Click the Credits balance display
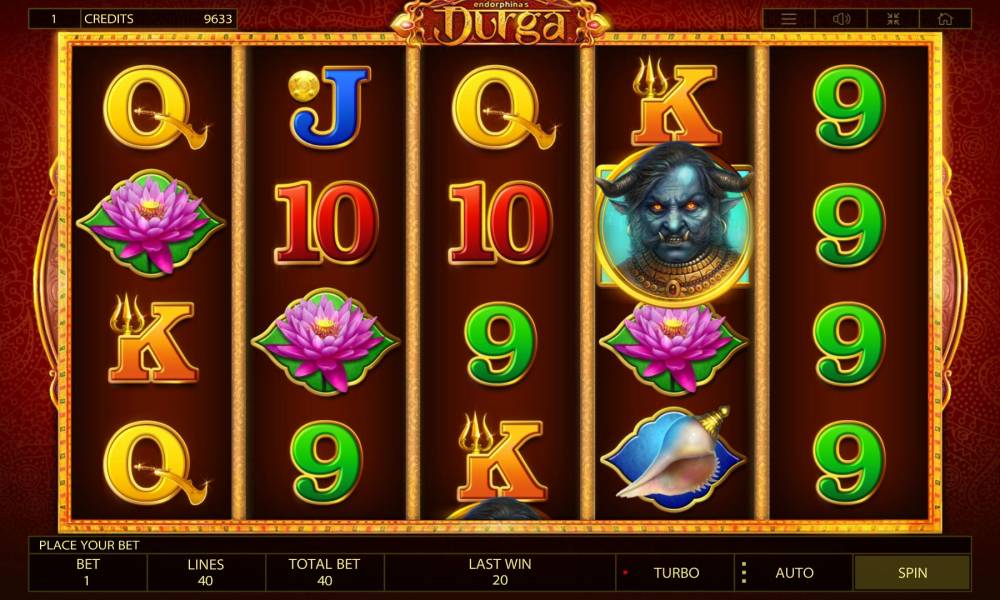The image size is (1000, 600). 159,18
